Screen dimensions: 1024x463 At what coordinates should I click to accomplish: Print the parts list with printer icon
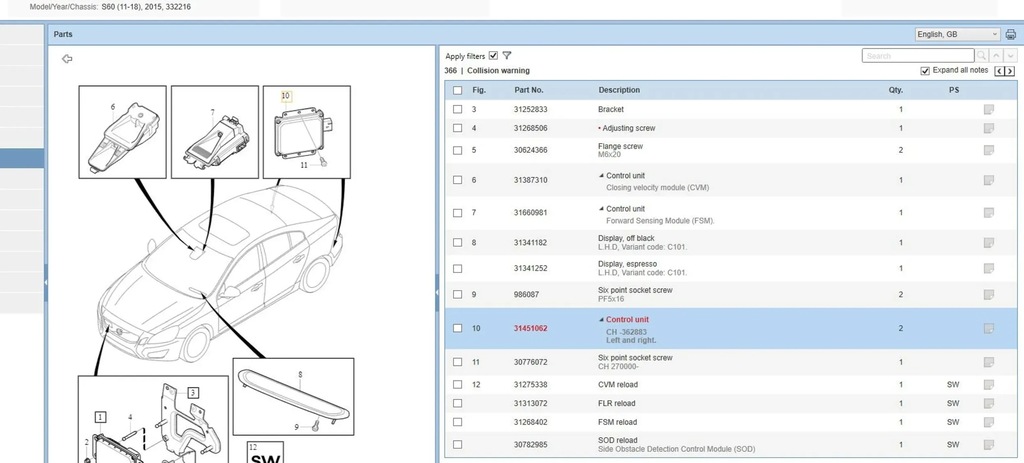coord(1010,35)
